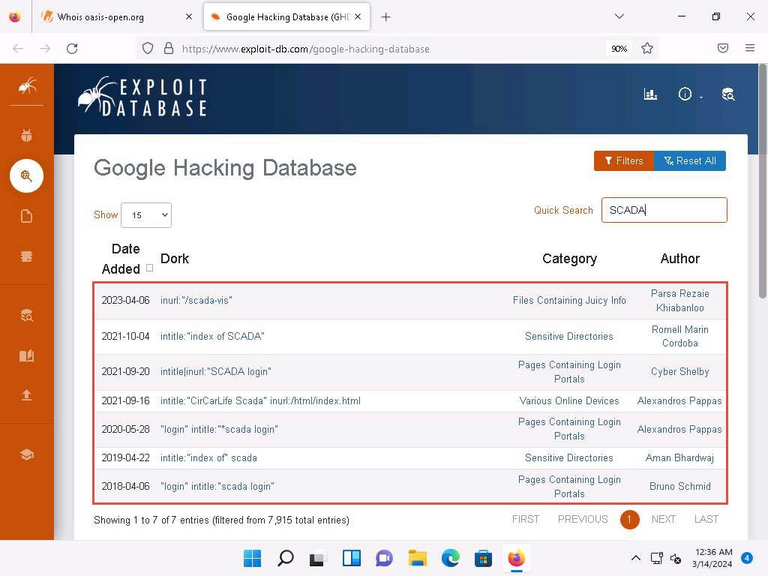Go to NEXT results page
The width and height of the screenshot is (768, 576).
663,519
